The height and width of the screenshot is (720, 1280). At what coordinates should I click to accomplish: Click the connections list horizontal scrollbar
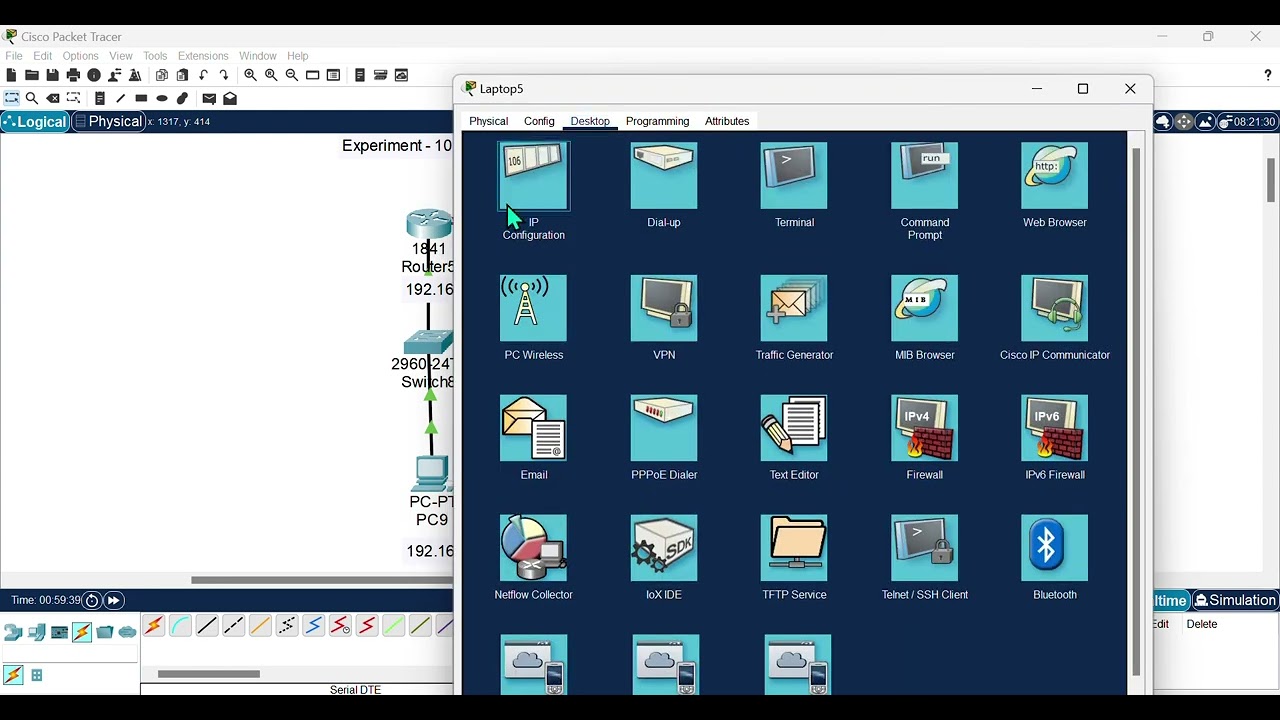(x=209, y=674)
